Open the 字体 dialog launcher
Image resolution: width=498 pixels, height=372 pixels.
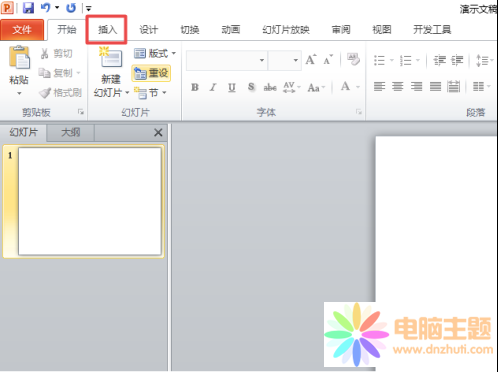click(x=359, y=112)
